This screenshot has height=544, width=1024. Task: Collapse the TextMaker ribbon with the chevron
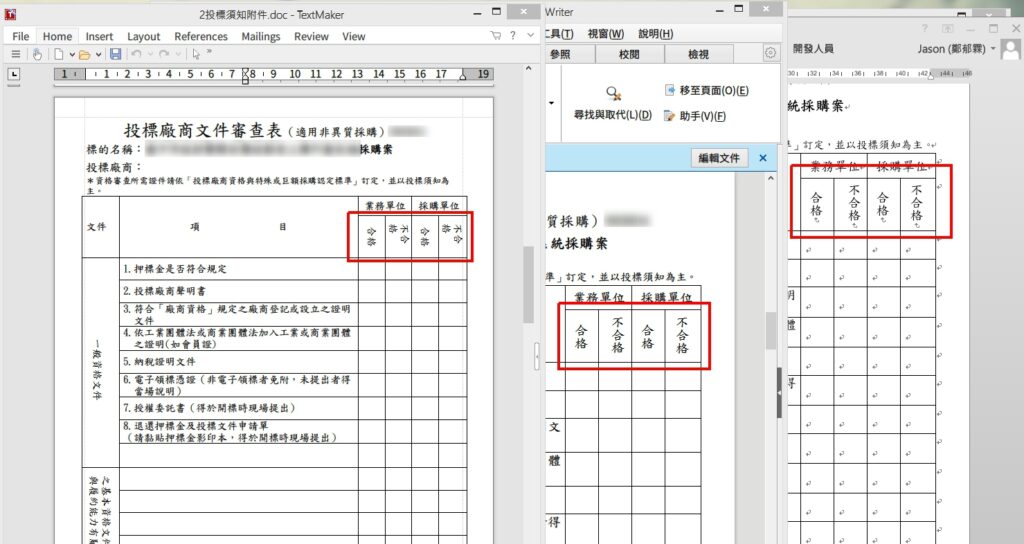click(x=530, y=35)
